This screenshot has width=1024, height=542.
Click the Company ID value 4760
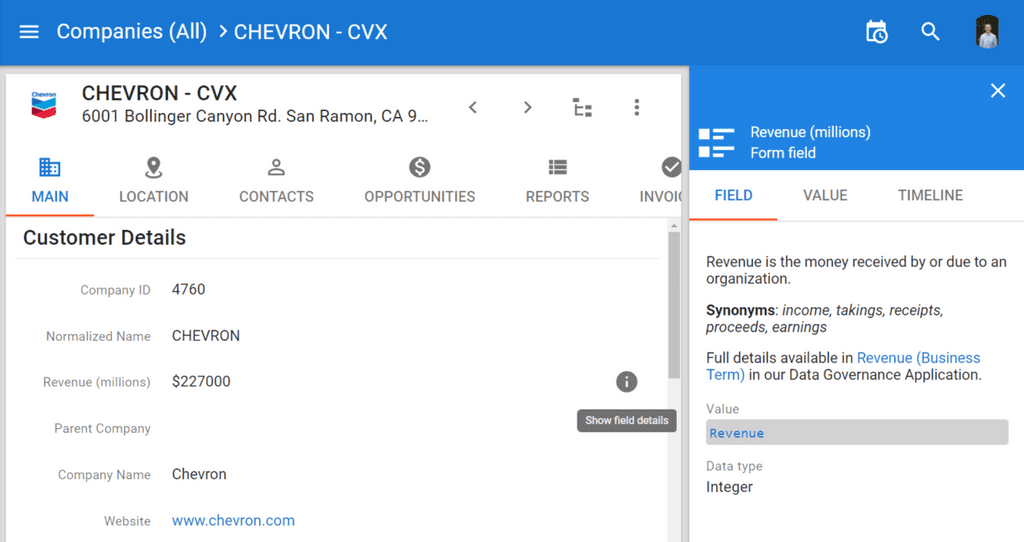(x=188, y=289)
